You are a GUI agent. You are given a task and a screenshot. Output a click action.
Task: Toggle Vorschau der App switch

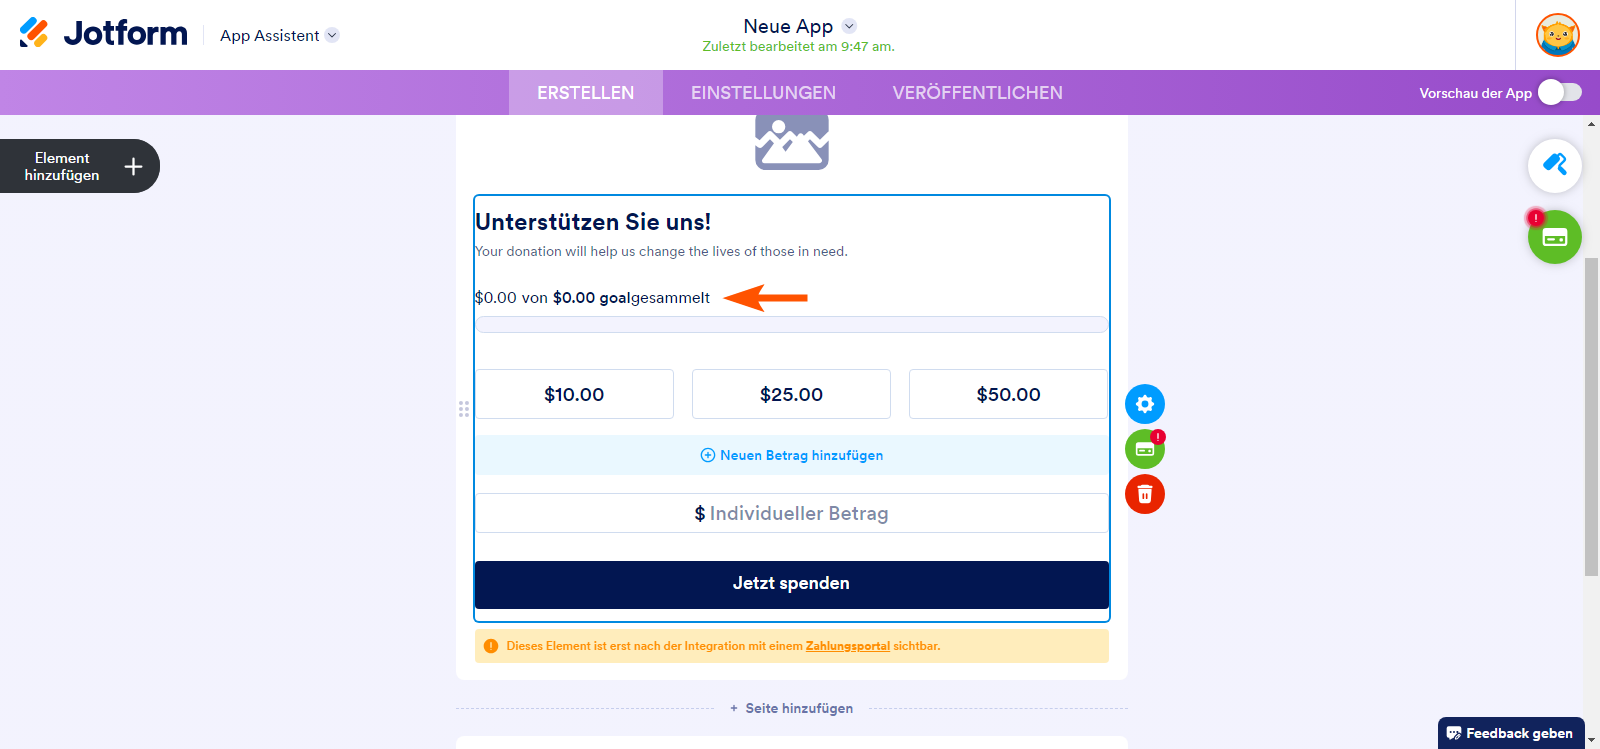pyautogui.click(x=1559, y=93)
